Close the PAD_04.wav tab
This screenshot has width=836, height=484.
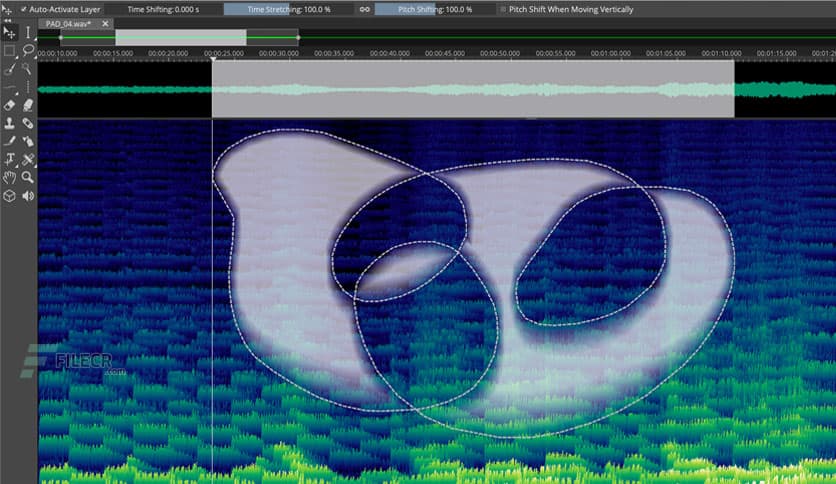[x=105, y=23]
